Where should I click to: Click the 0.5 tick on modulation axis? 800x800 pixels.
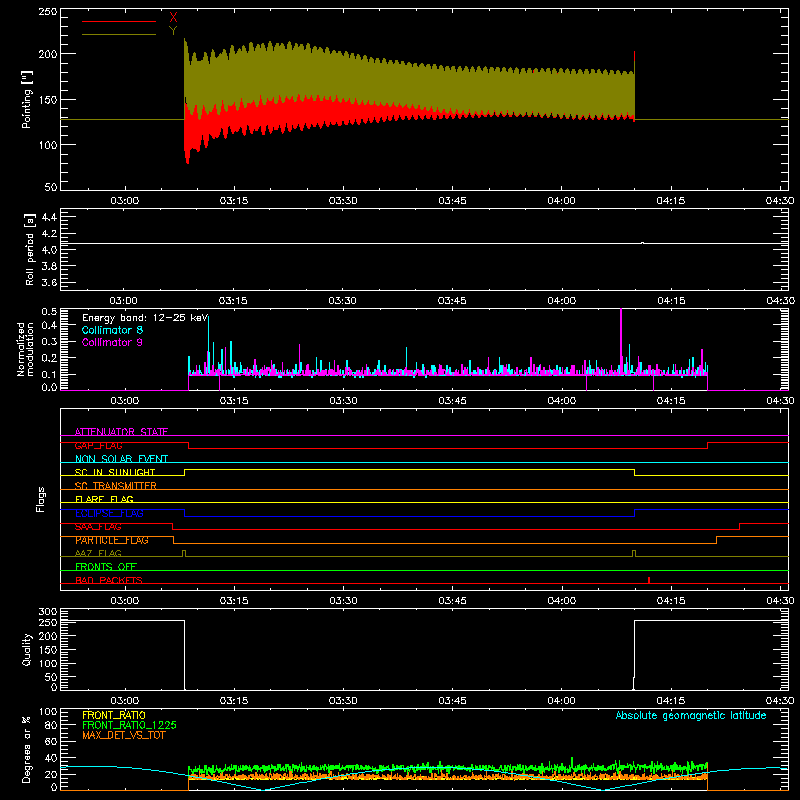click(49, 312)
